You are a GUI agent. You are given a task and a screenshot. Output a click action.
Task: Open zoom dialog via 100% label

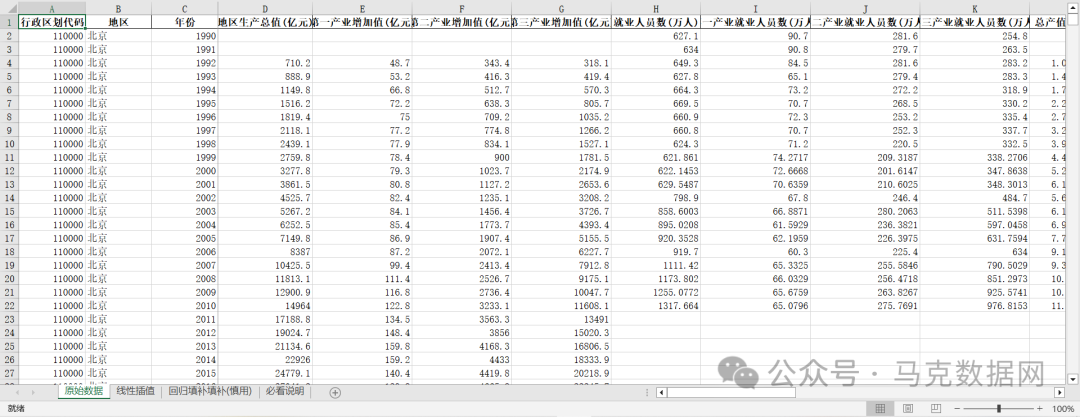pos(1062,409)
